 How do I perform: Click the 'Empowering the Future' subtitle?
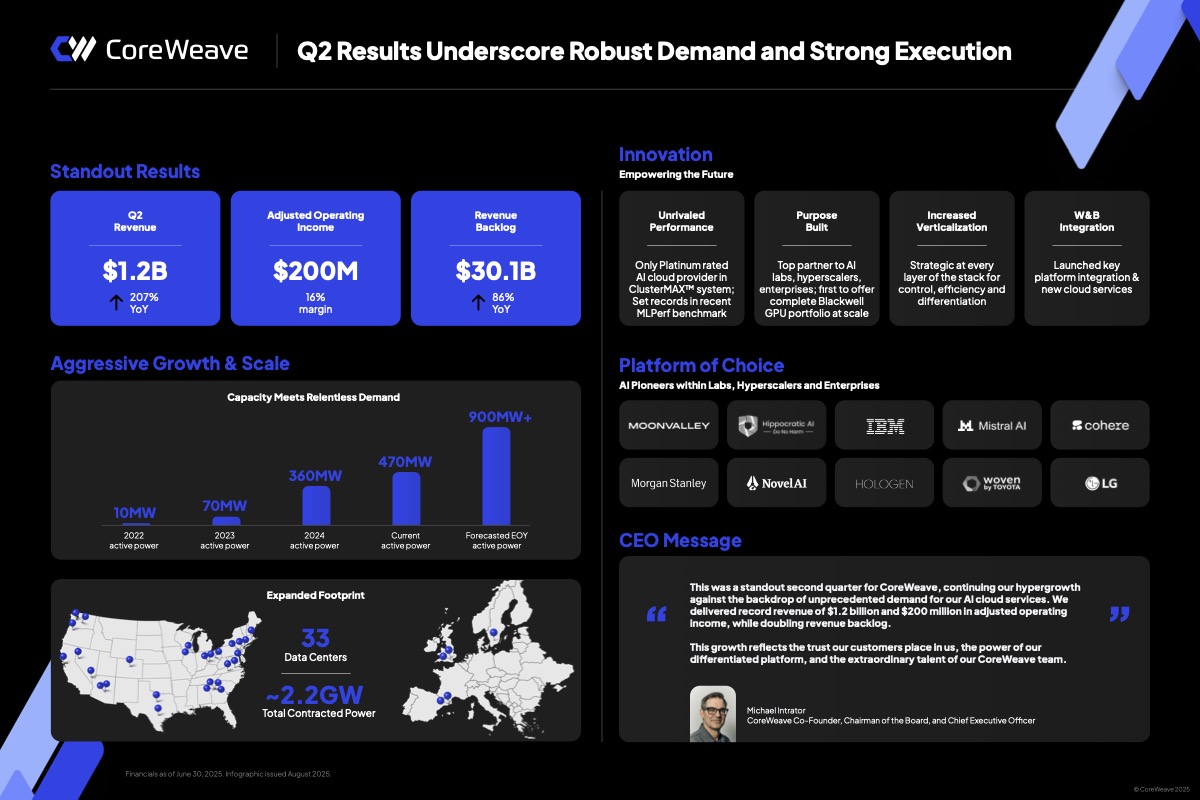click(676, 174)
